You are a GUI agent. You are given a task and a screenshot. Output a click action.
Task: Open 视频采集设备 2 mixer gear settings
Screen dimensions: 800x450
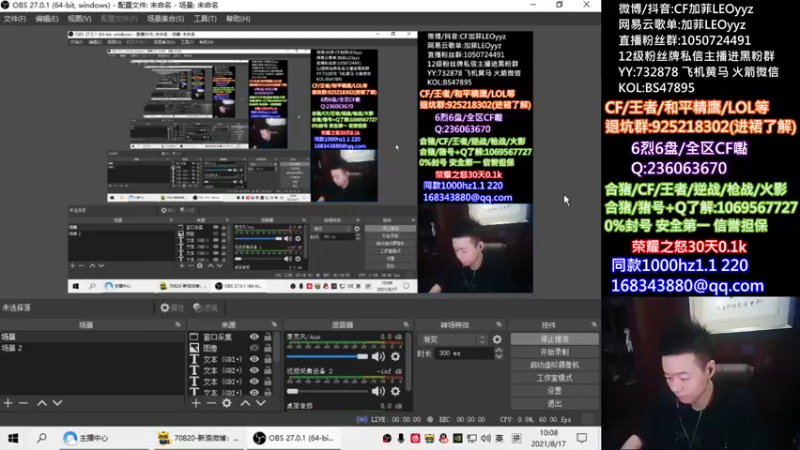tap(395, 391)
